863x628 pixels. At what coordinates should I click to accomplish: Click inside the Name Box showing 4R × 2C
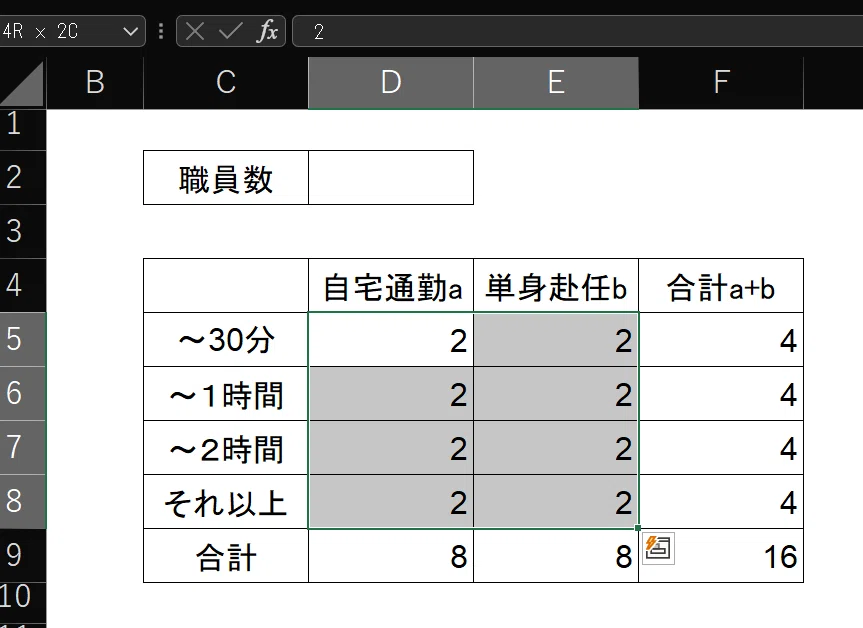tap(59, 31)
